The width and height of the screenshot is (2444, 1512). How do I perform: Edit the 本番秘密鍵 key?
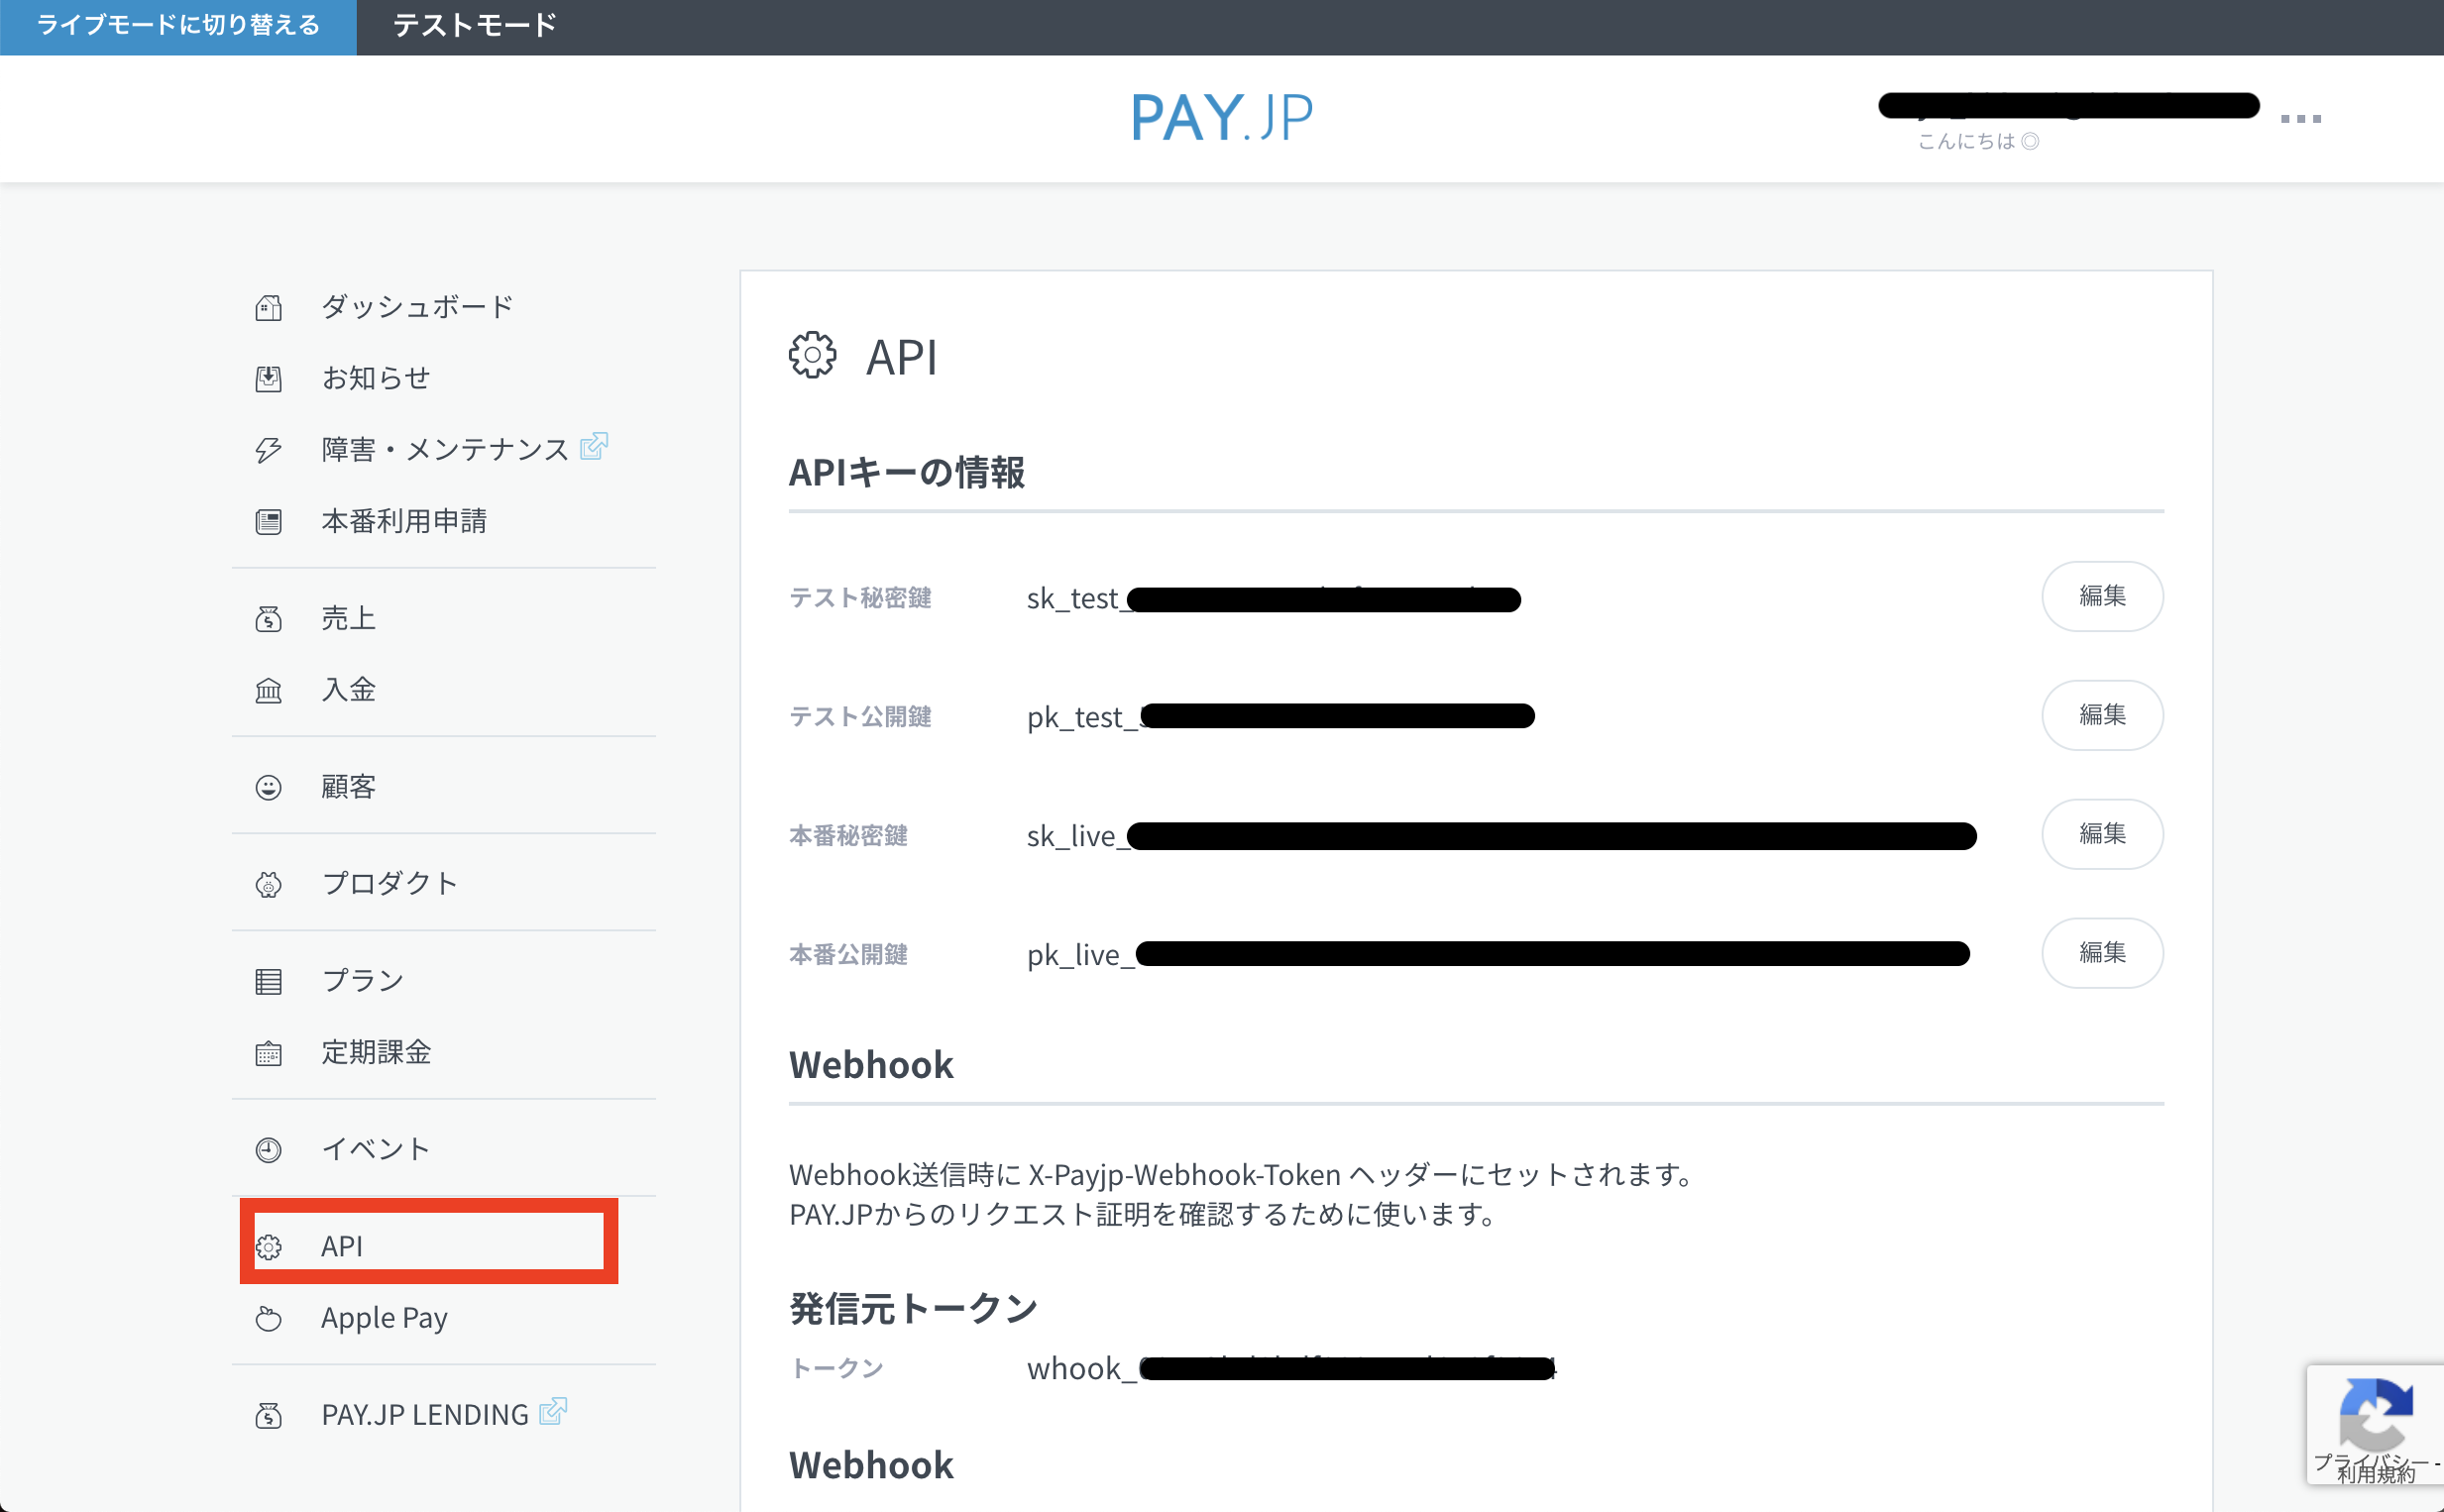[2102, 834]
